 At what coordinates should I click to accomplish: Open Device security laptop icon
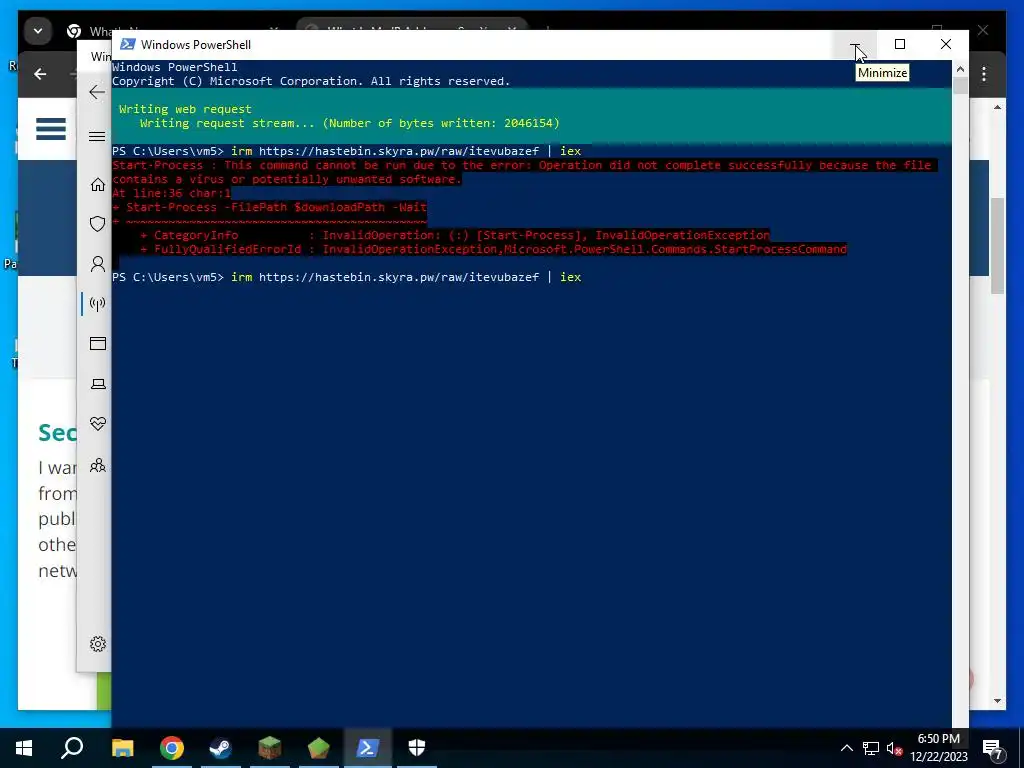97,384
